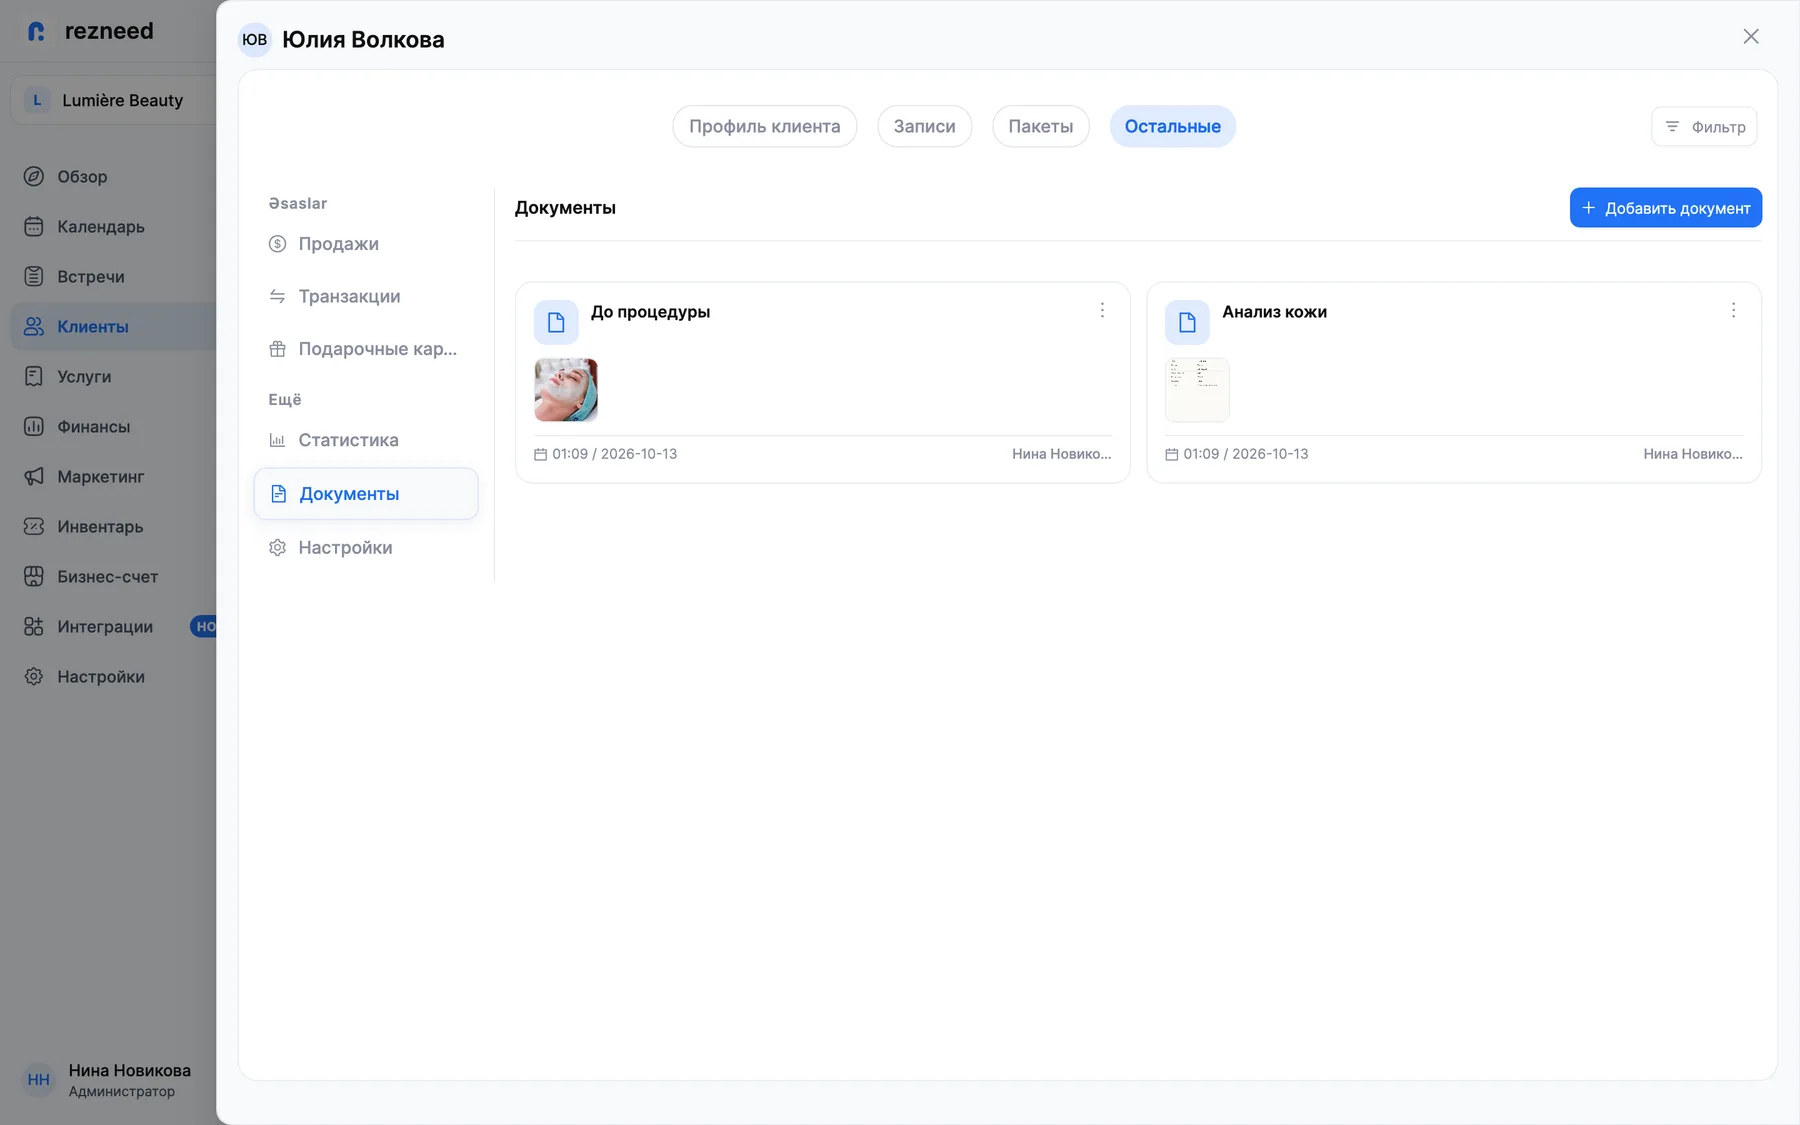Select Документы in client submenu
Viewport: 1800px width, 1125px height.
366,494
